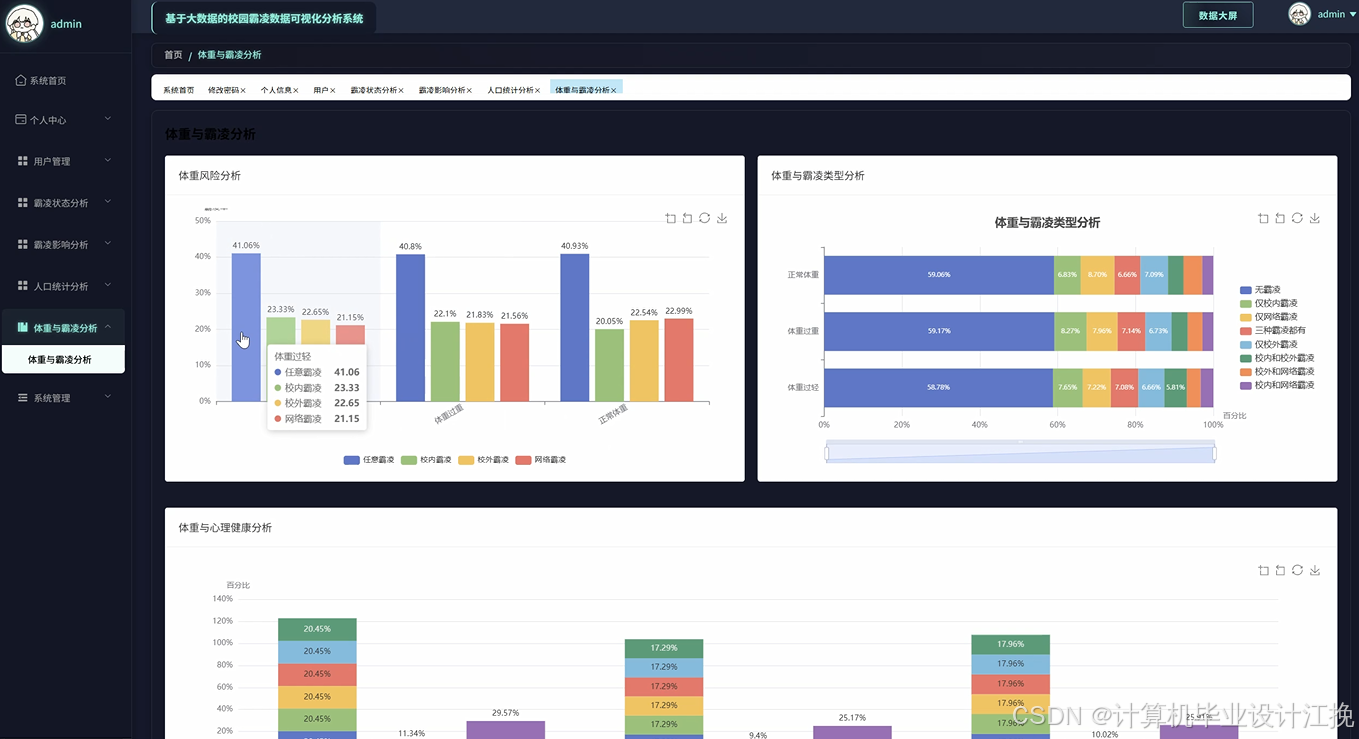
Task: Click the system title banner at top
Action: click(x=264, y=18)
